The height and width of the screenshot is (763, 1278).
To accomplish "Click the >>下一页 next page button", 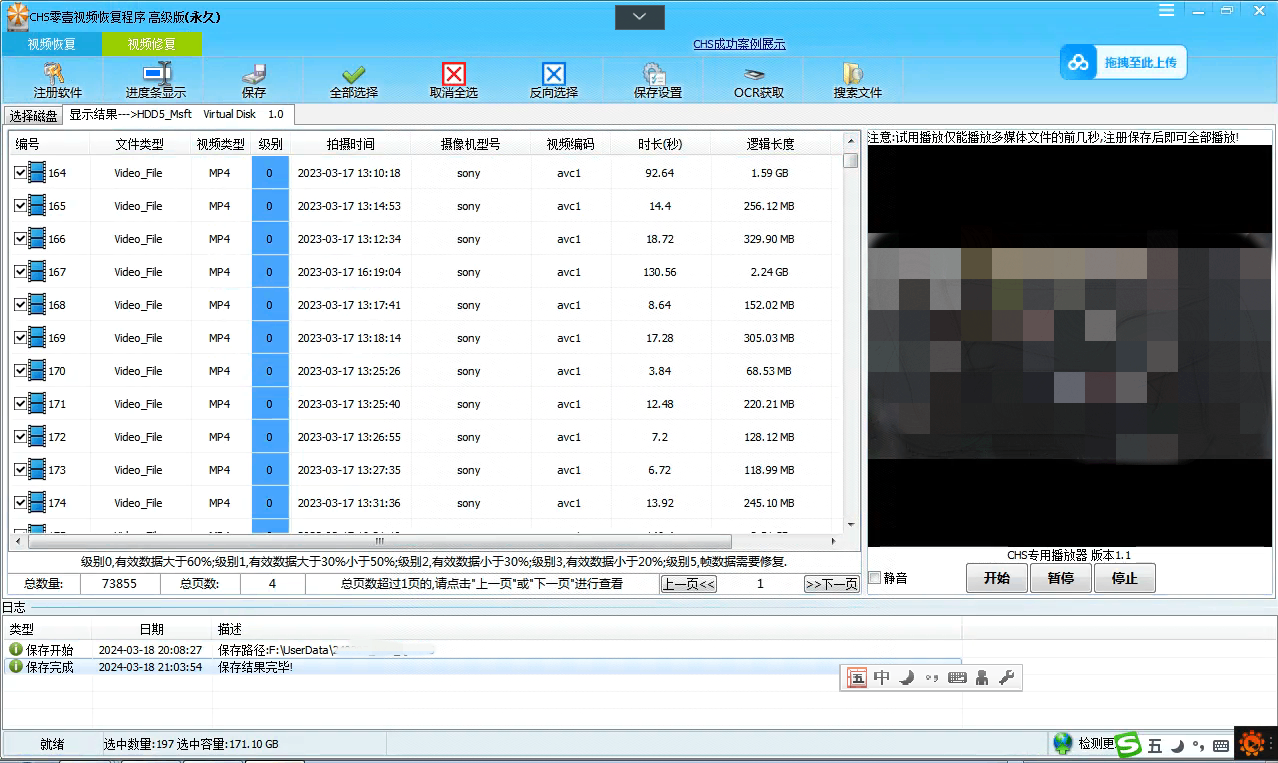I will [x=831, y=584].
